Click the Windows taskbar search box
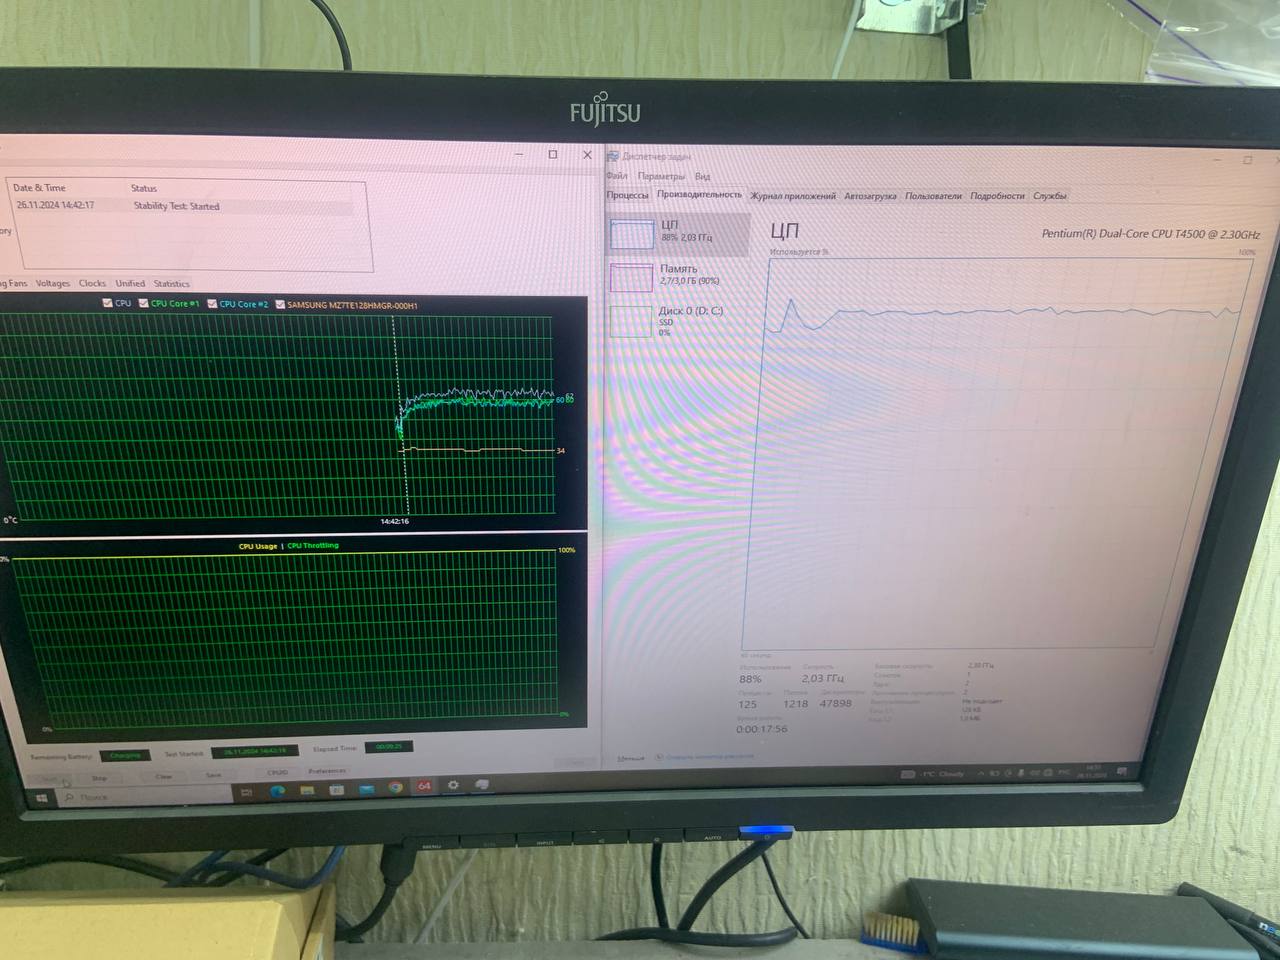Image resolution: width=1280 pixels, height=960 pixels. point(145,796)
